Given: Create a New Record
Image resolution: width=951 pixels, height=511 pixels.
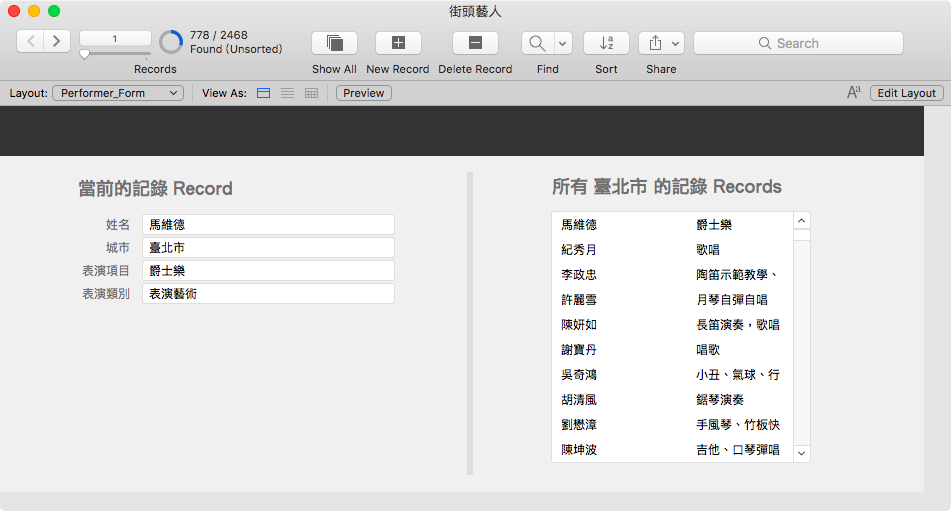Looking at the screenshot, I should click(398, 43).
